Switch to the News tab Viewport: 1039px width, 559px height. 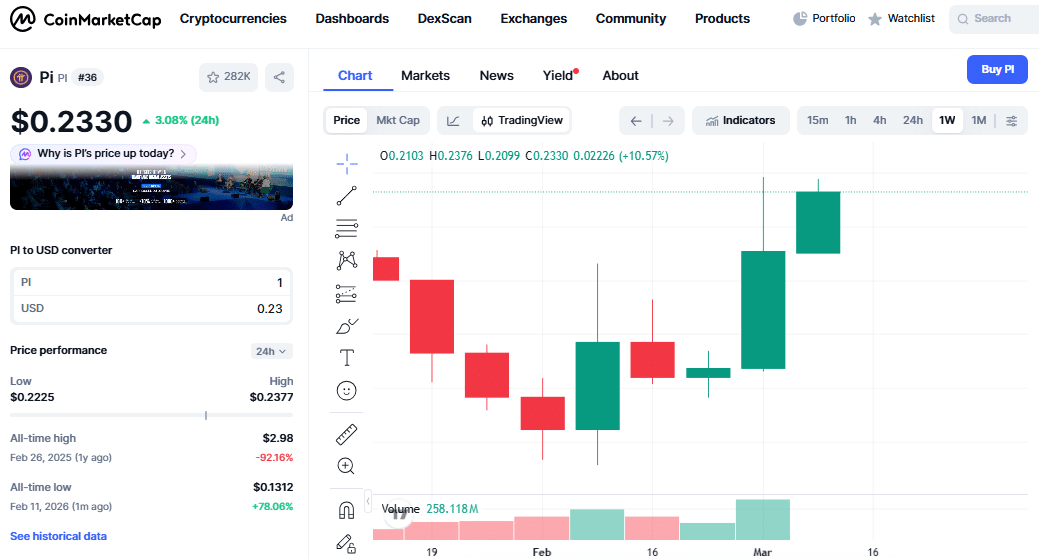coord(496,76)
